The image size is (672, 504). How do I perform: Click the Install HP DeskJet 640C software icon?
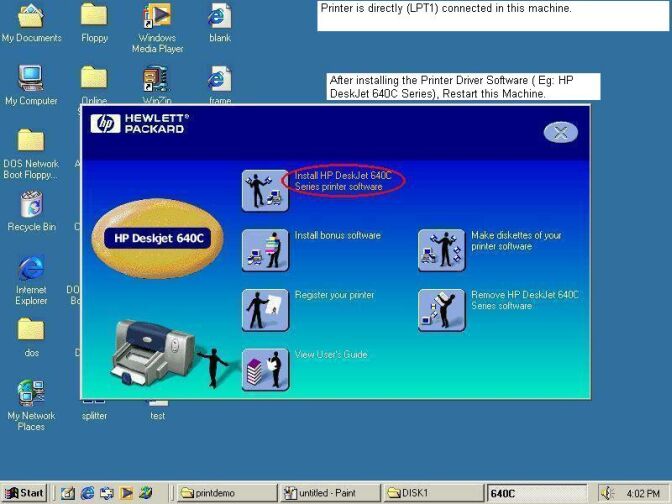(x=265, y=189)
